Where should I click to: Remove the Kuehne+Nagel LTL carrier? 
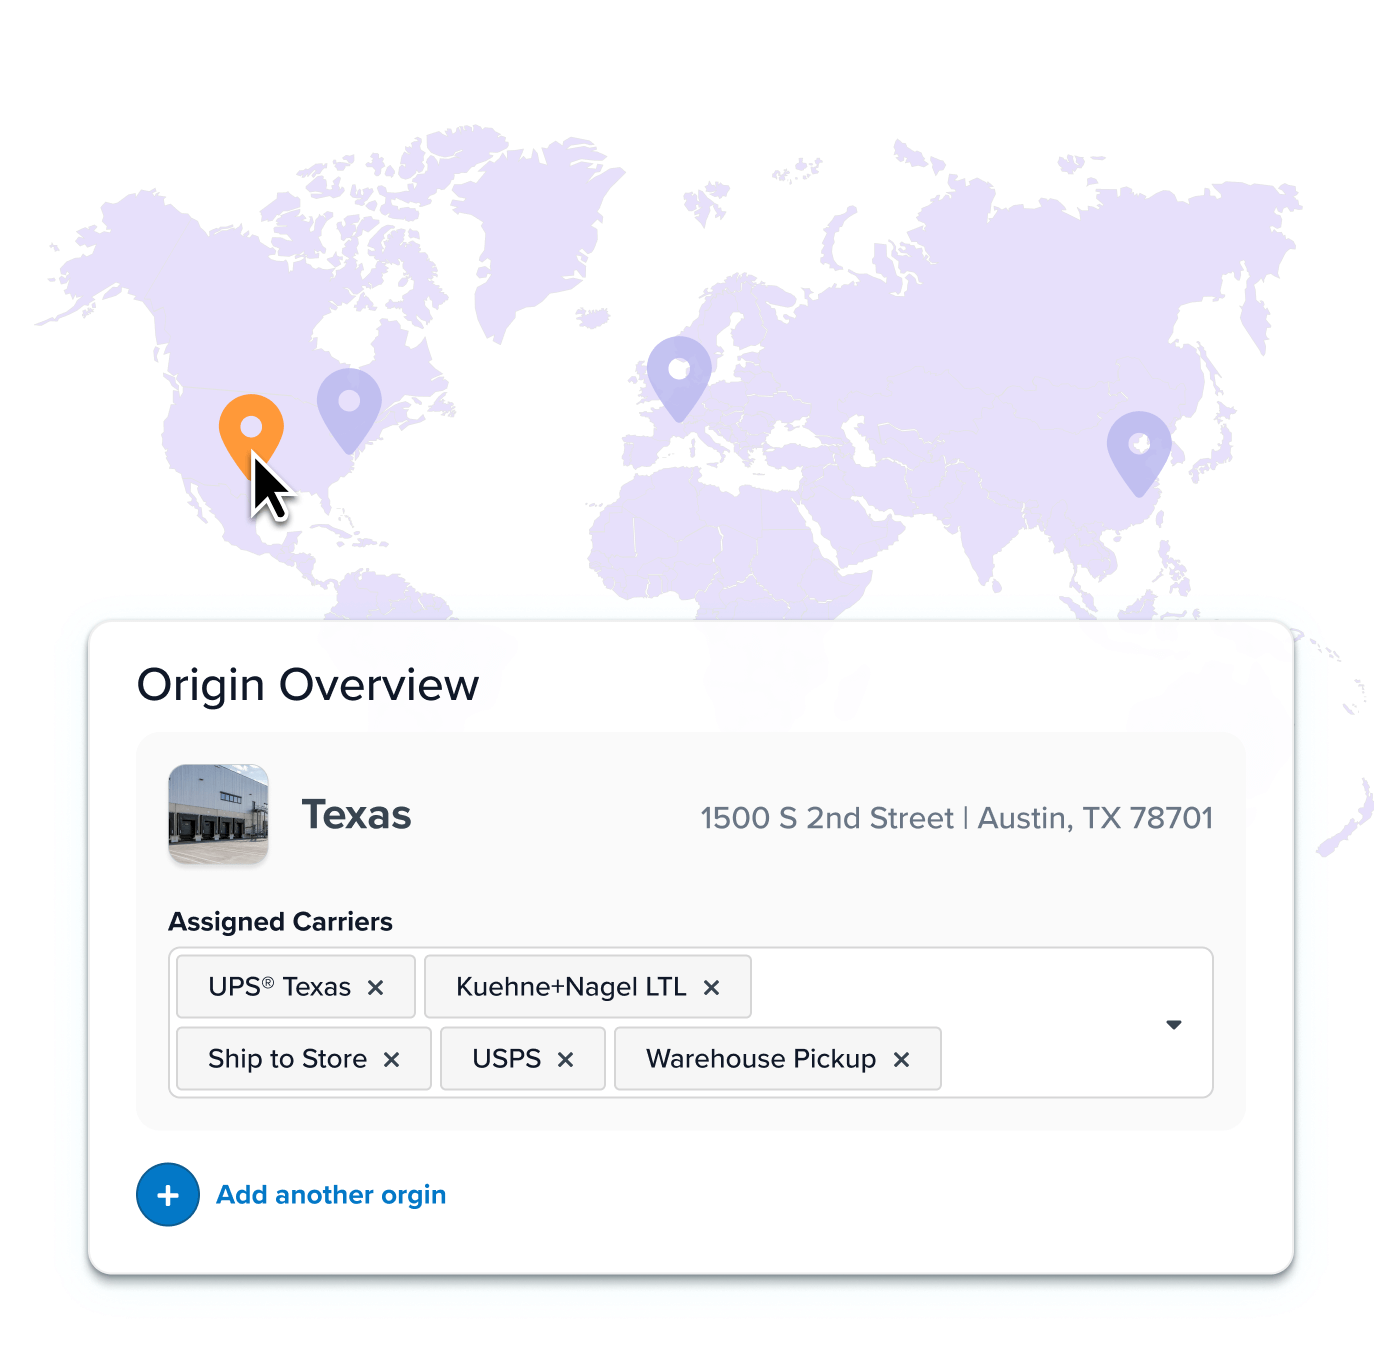click(712, 986)
